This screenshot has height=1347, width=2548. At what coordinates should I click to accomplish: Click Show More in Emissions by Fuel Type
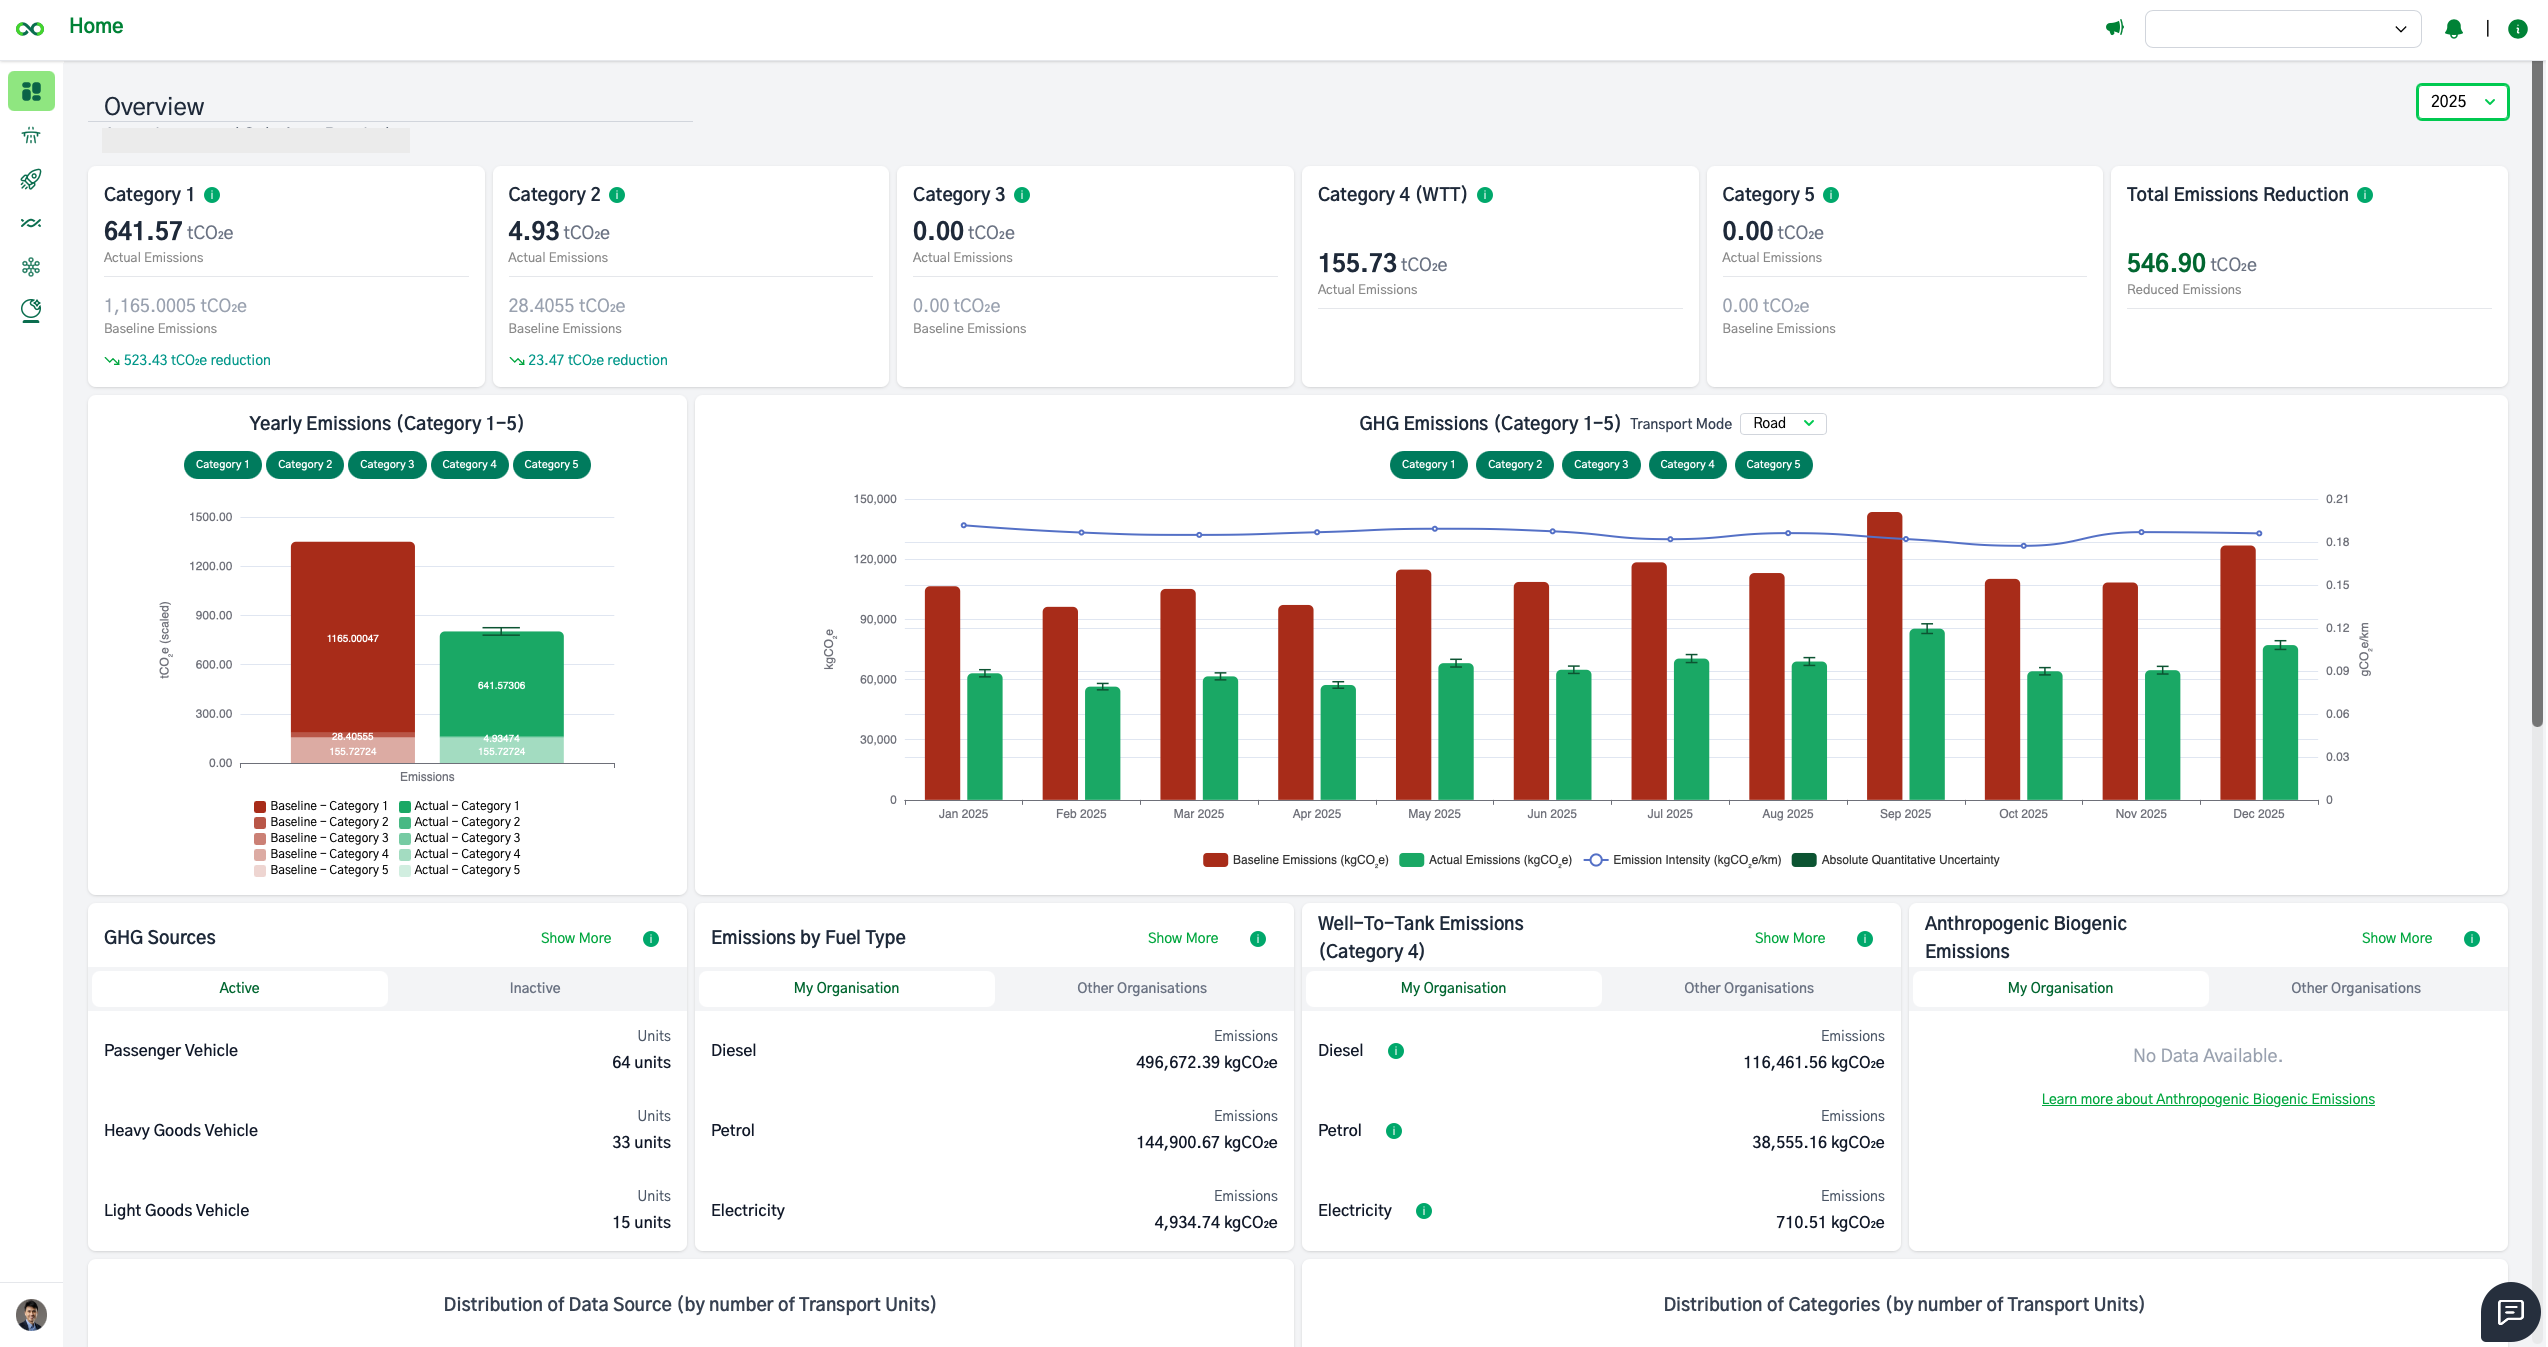point(1183,939)
